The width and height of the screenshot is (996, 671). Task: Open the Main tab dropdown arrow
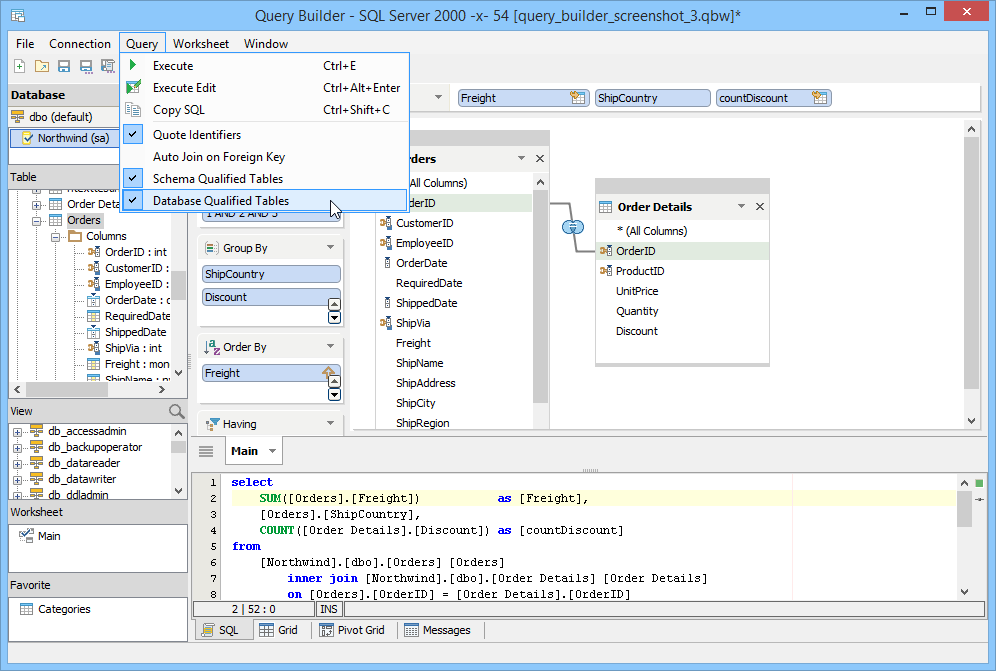pyautogui.click(x=273, y=451)
